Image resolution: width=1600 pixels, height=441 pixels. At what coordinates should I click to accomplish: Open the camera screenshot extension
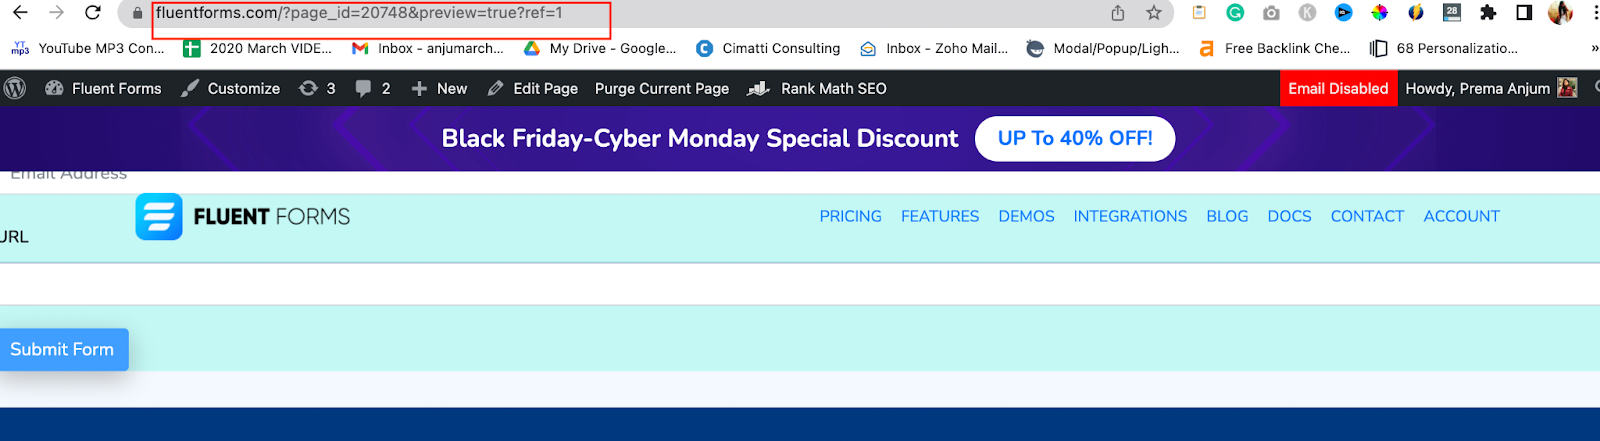pos(1271,13)
